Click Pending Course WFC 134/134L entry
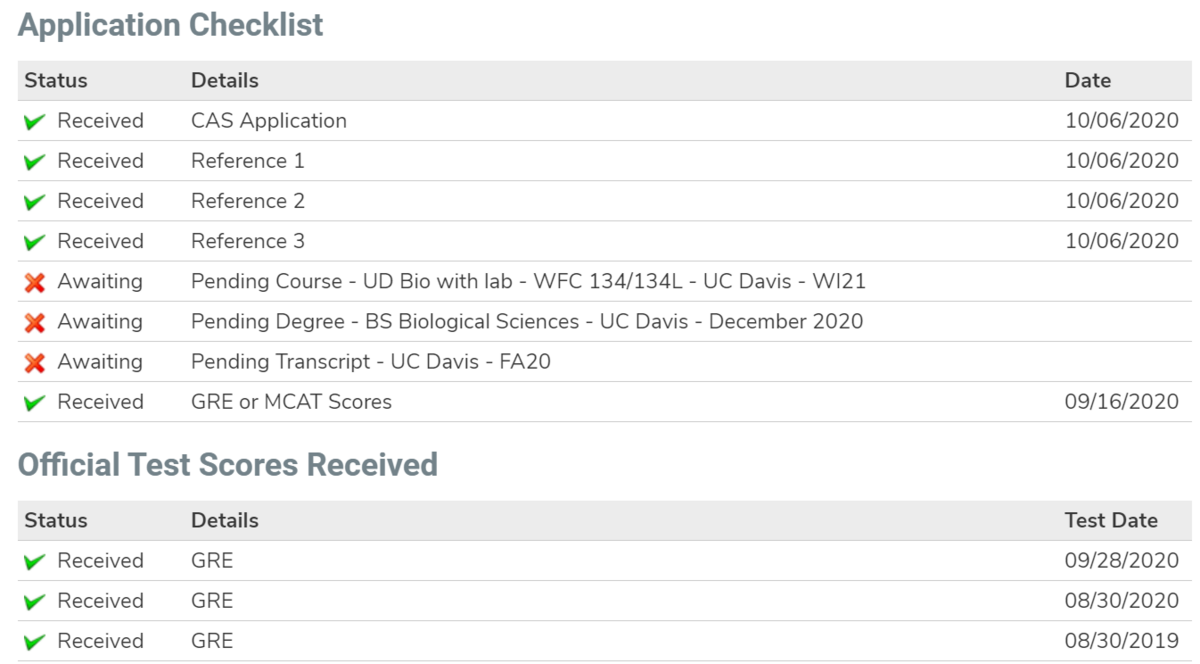 (x=528, y=281)
